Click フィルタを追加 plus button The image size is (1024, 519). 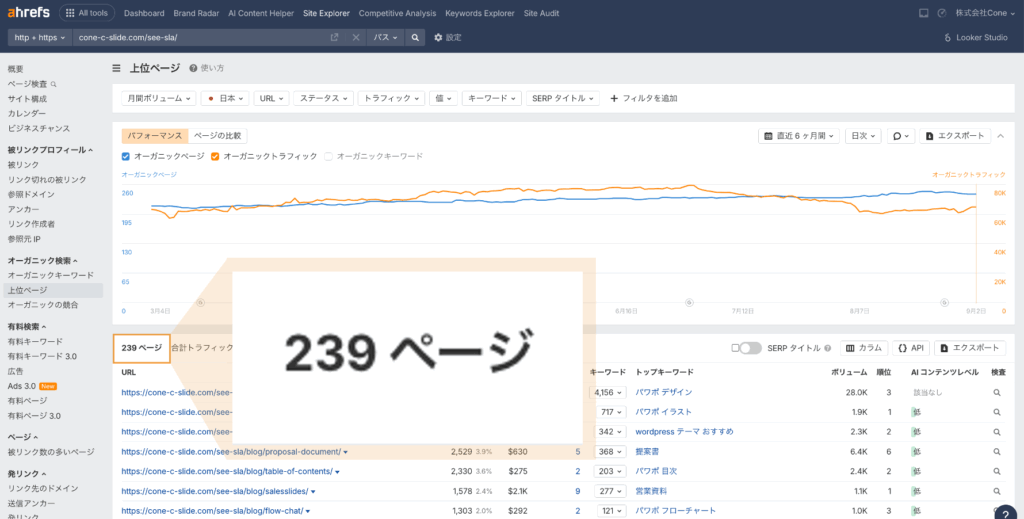pos(643,99)
